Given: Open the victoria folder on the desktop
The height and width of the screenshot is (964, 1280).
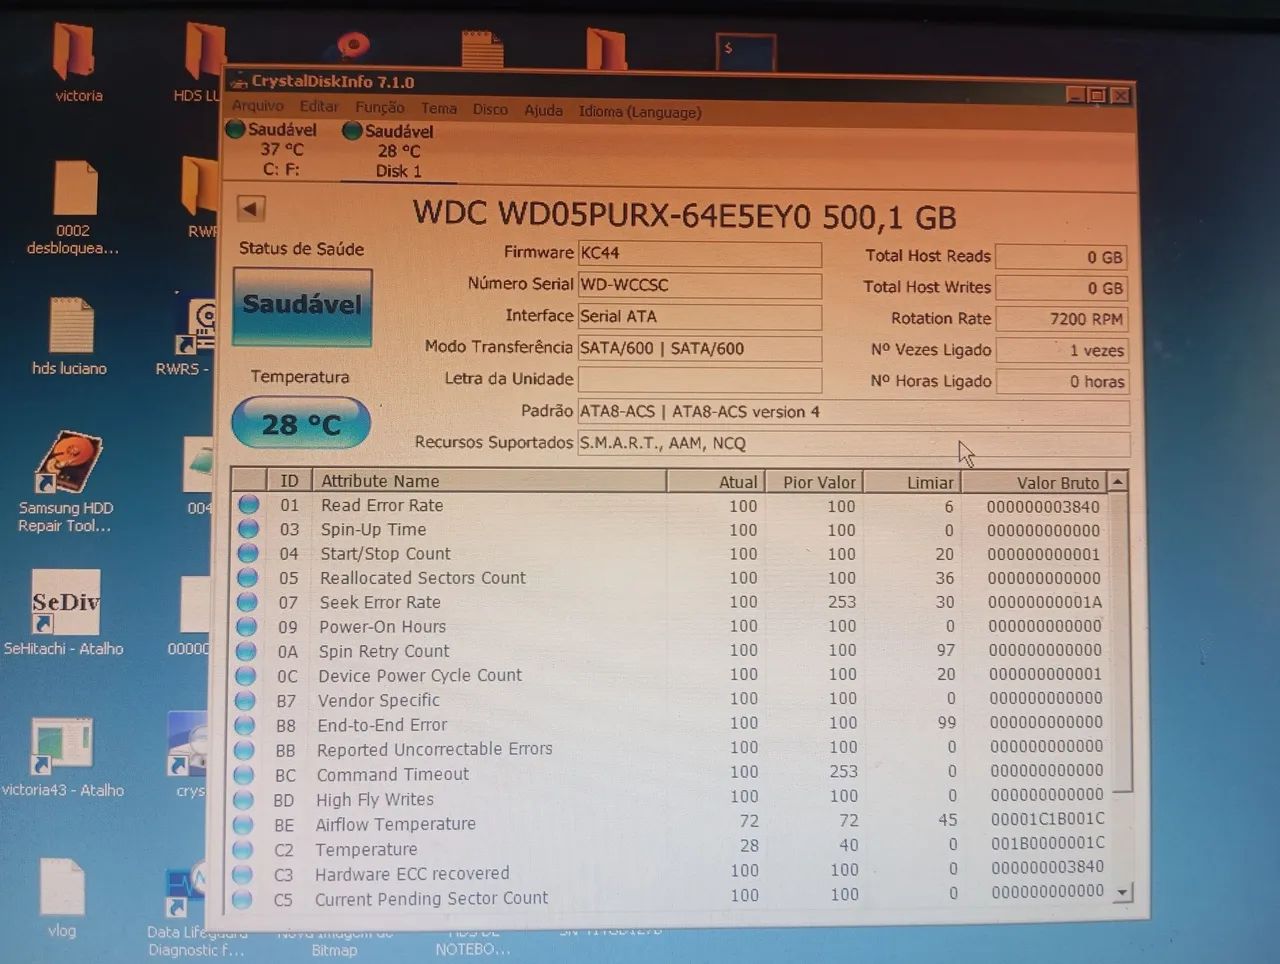Looking at the screenshot, I should click(76, 52).
